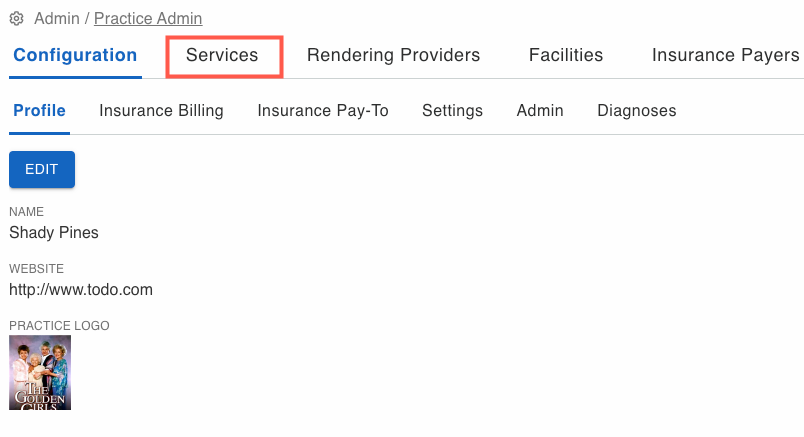Click the gear icon beside the Admin breadcrumb
Screen dimensions: 804x437
click(16, 19)
